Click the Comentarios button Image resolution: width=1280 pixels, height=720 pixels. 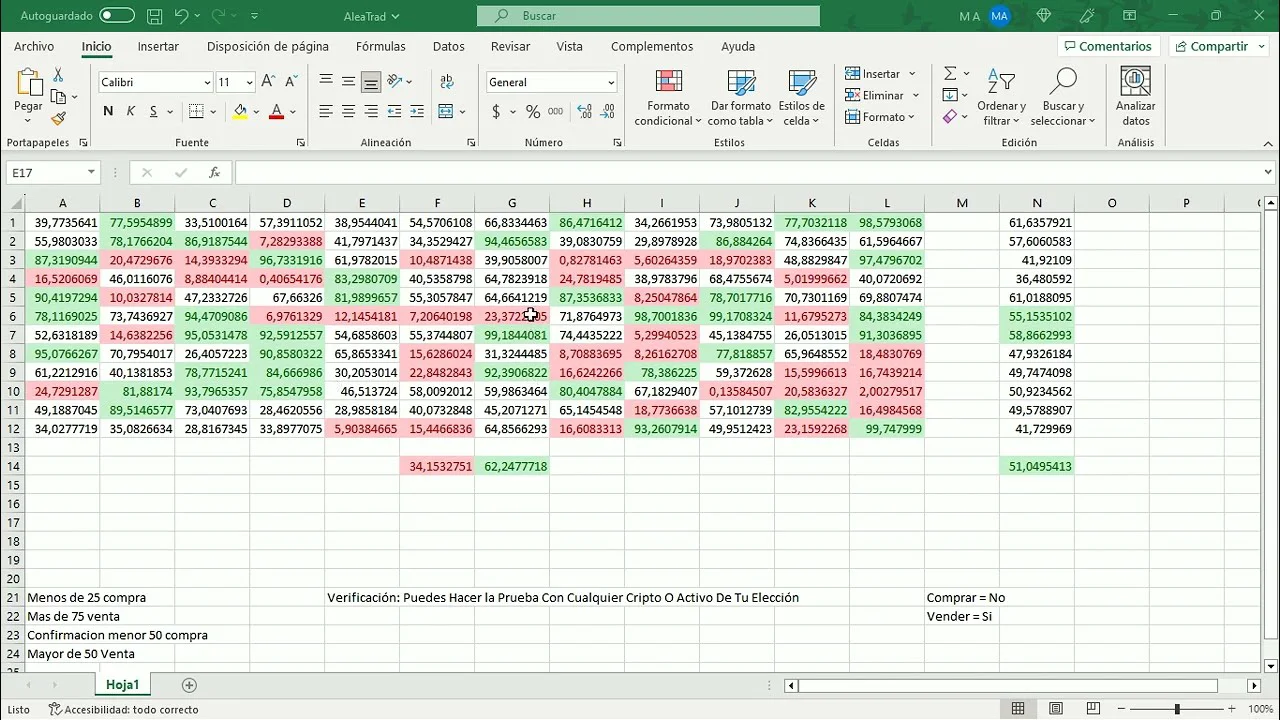(x=1107, y=46)
